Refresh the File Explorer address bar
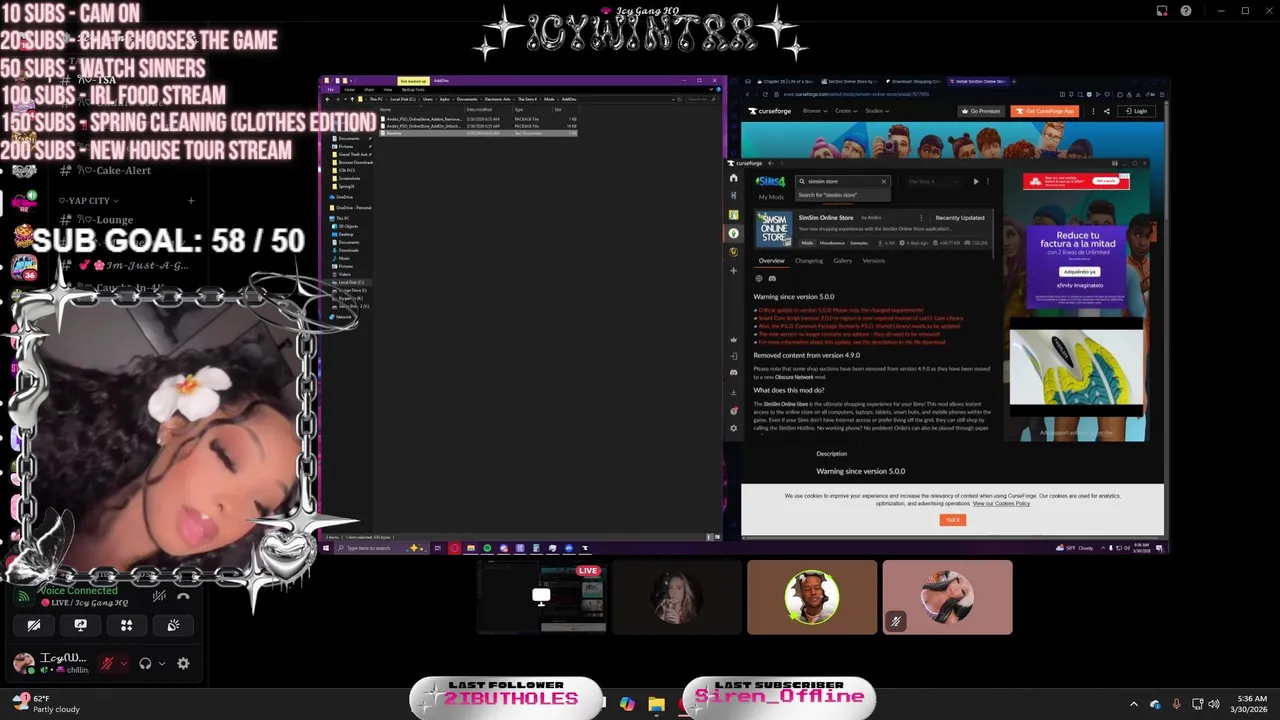The width and height of the screenshot is (1280, 720). [679, 99]
